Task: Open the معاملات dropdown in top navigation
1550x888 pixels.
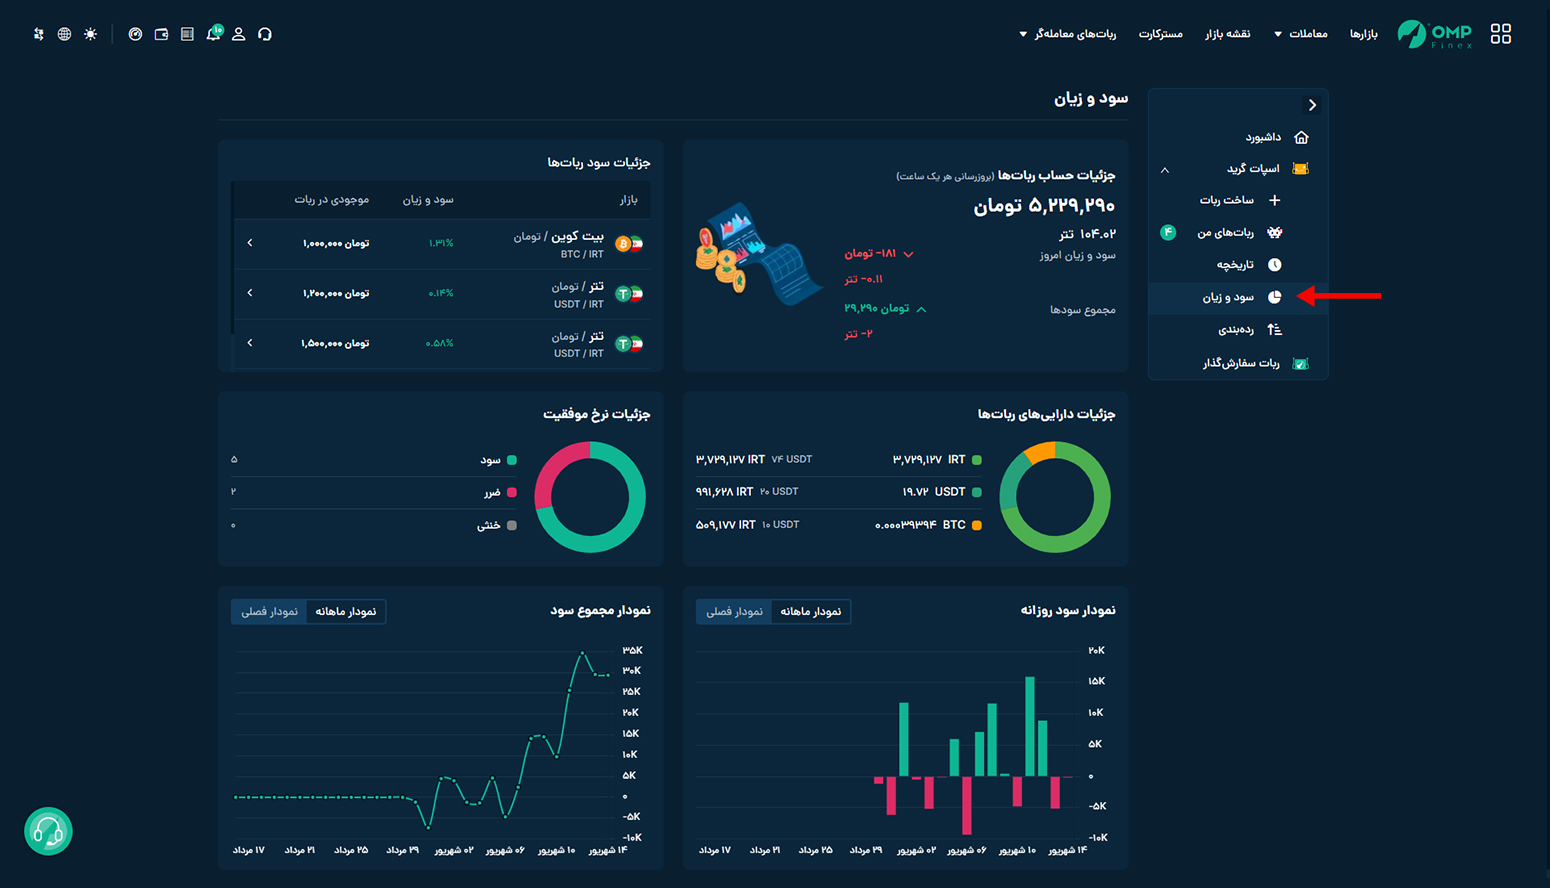Action: pyautogui.click(x=1300, y=34)
